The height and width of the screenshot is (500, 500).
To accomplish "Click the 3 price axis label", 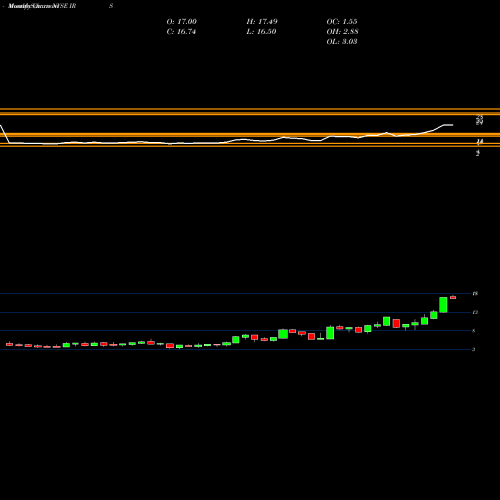I will pos(474,350).
